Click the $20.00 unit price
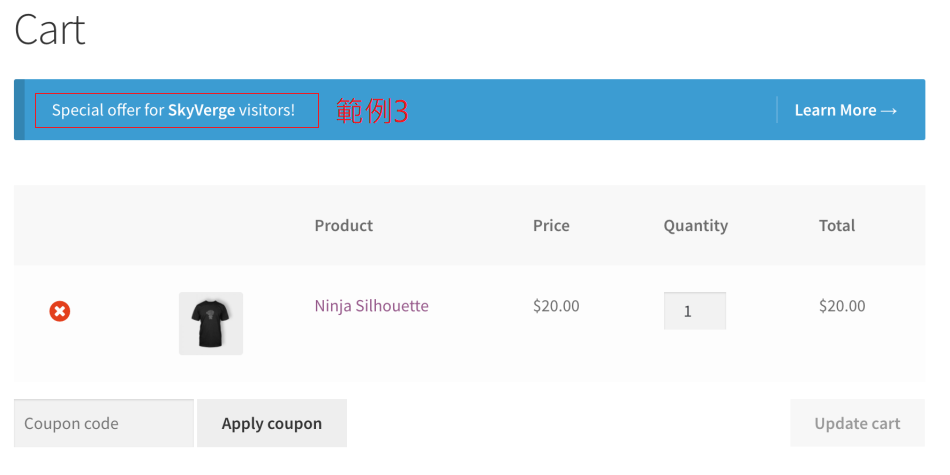 pos(556,306)
